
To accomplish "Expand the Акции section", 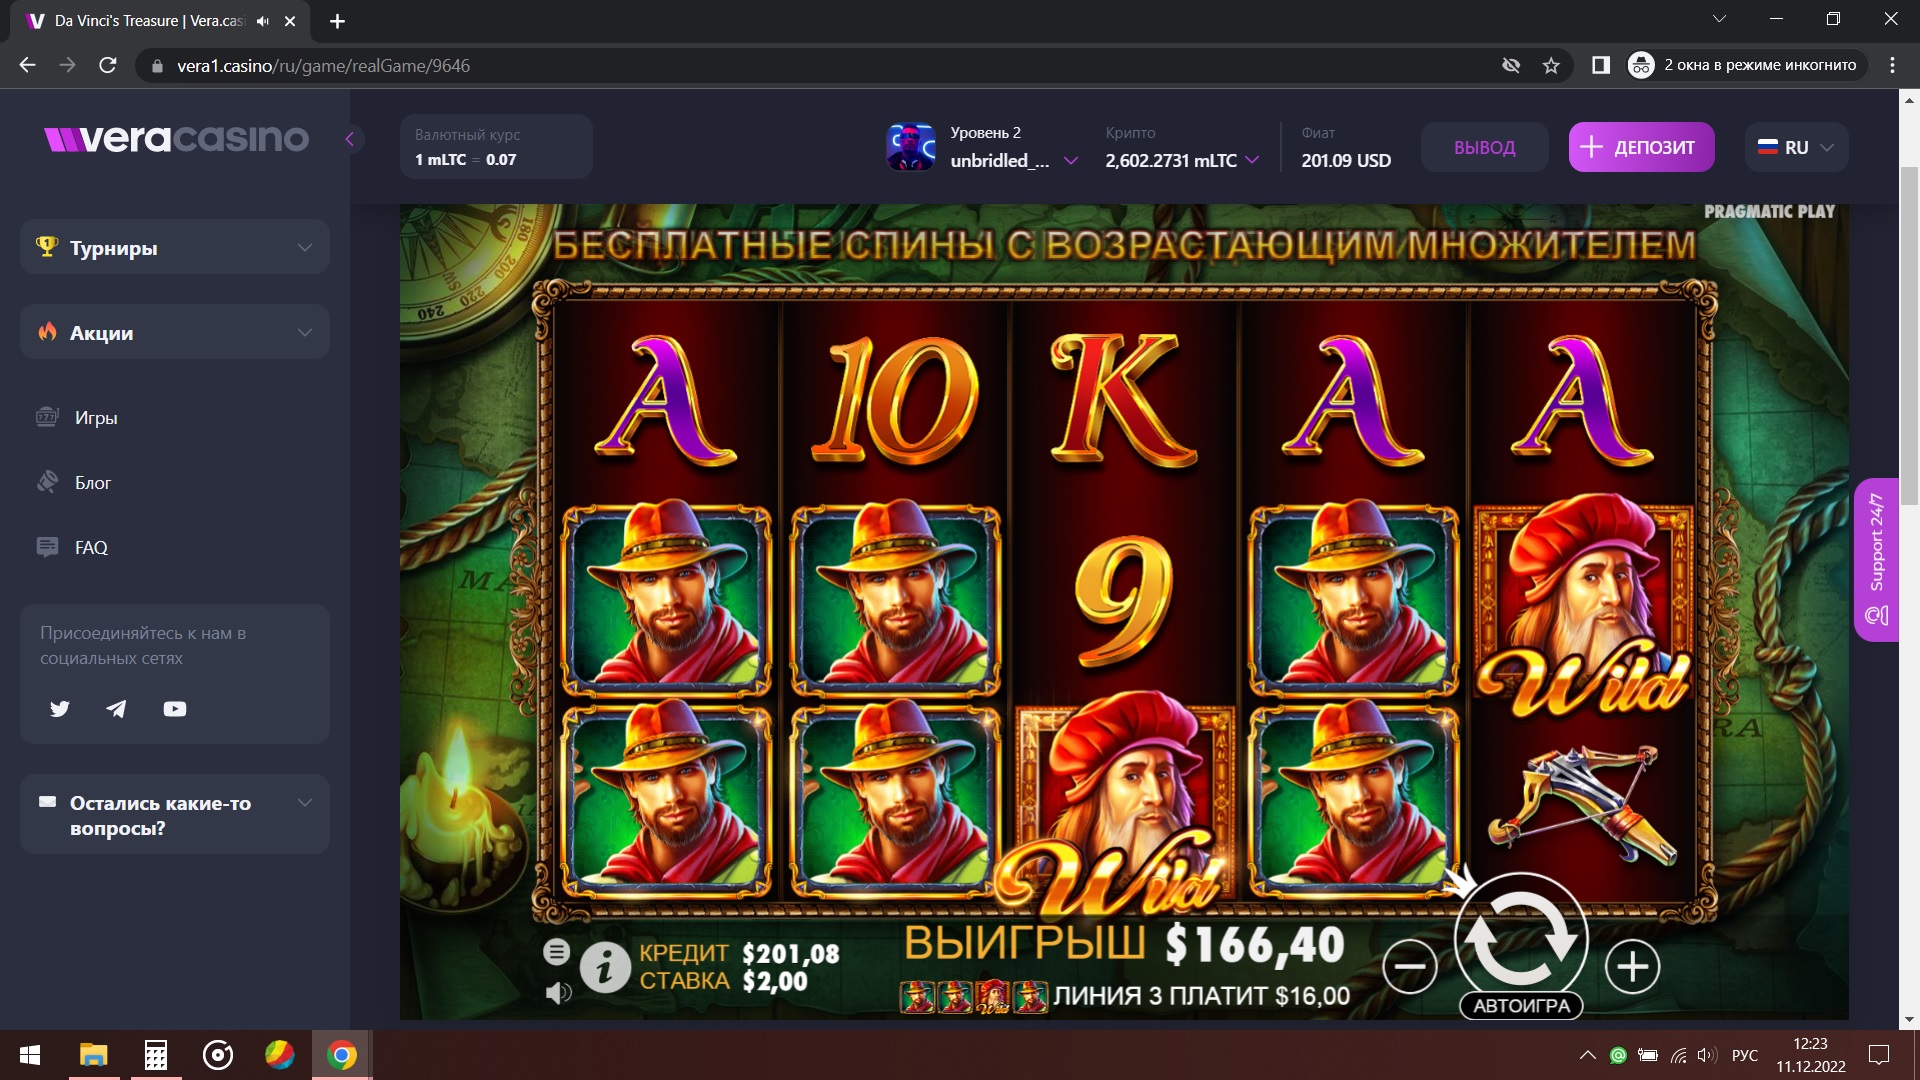I will 175,332.
